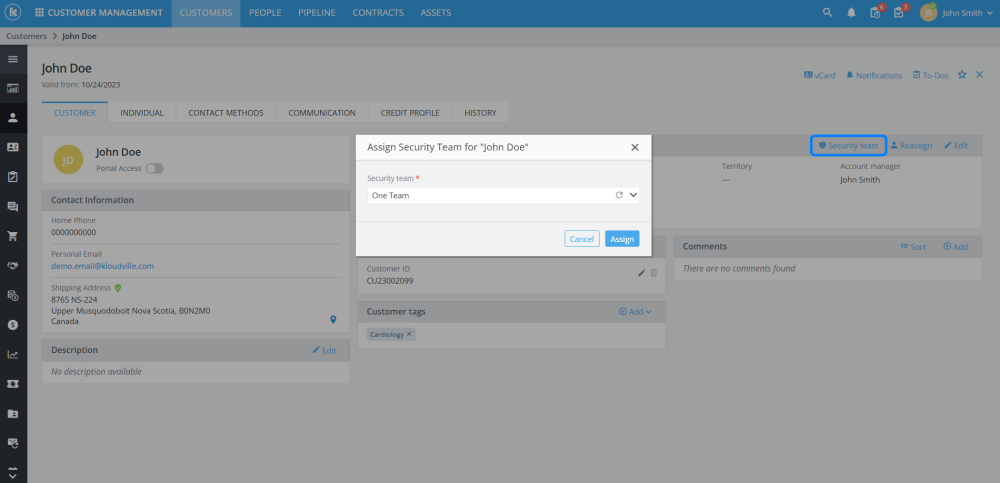Open the dashboard icon in sidebar
The width and height of the screenshot is (1000, 483).
coord(13,88)
